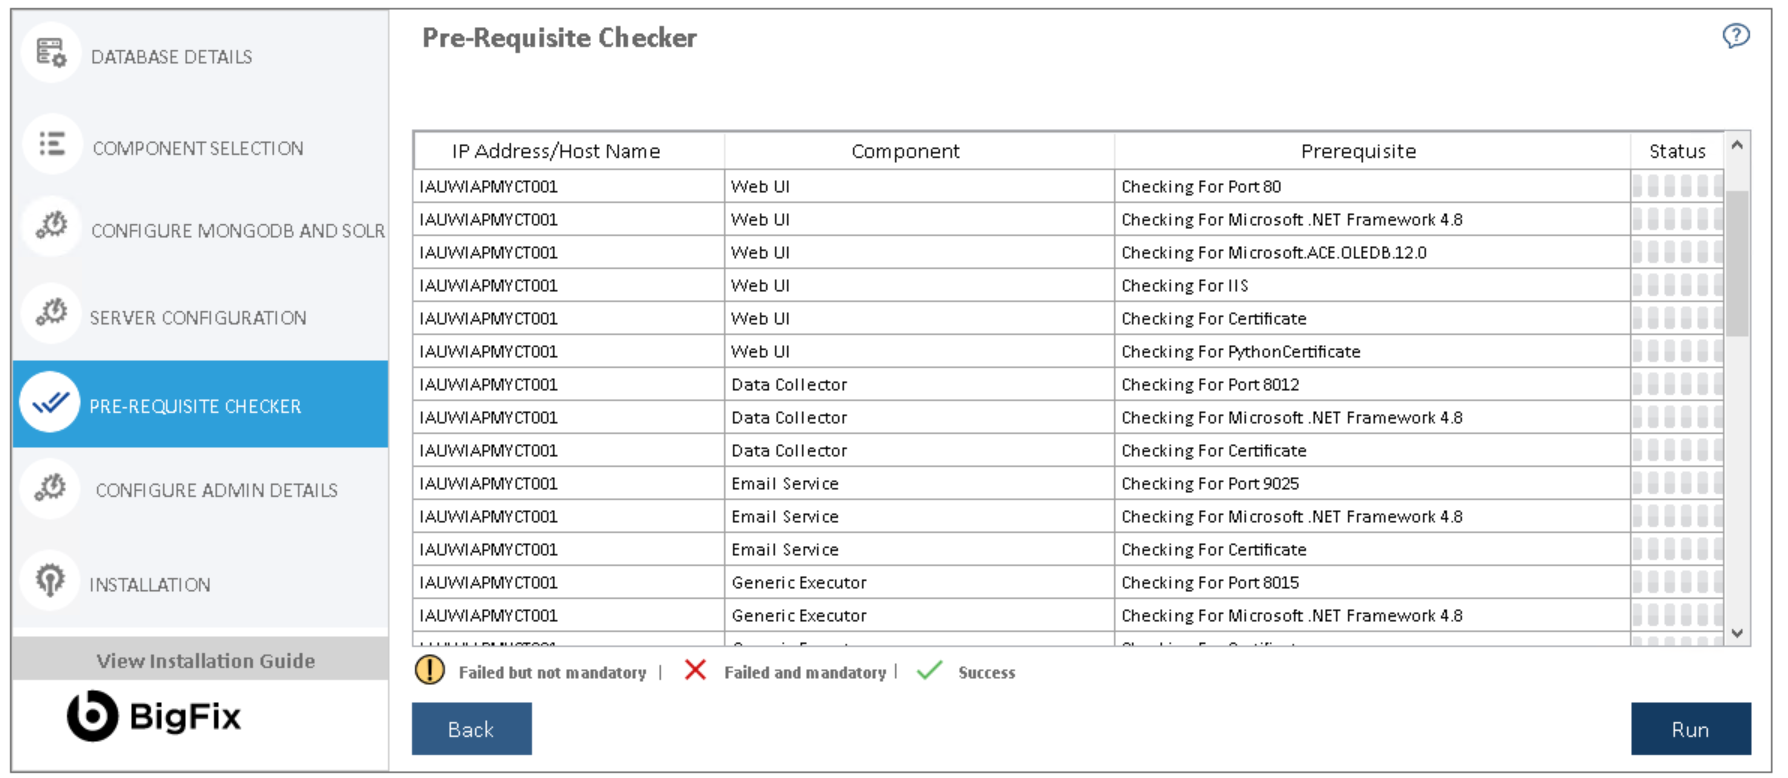Click the Prerequisite column header
Screen dimensions: 1788x778
(1358, 151)
